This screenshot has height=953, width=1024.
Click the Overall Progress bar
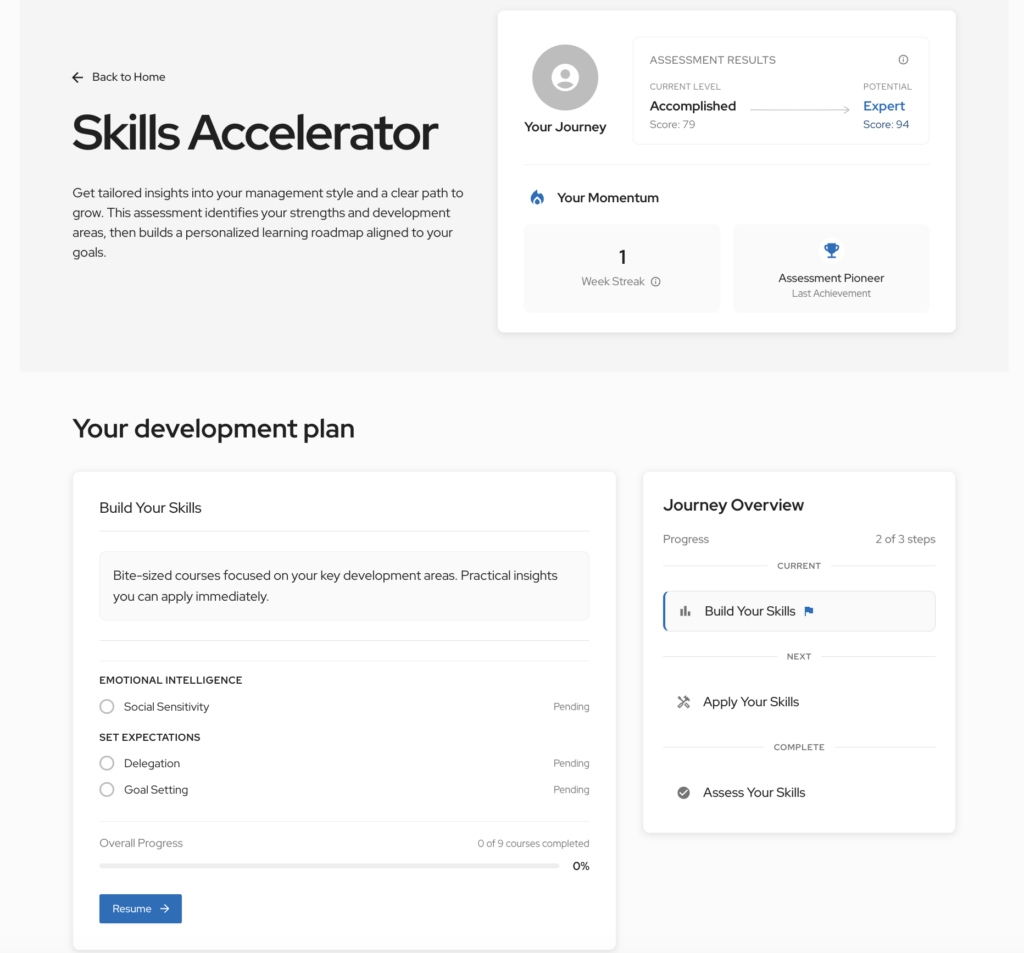329,866
